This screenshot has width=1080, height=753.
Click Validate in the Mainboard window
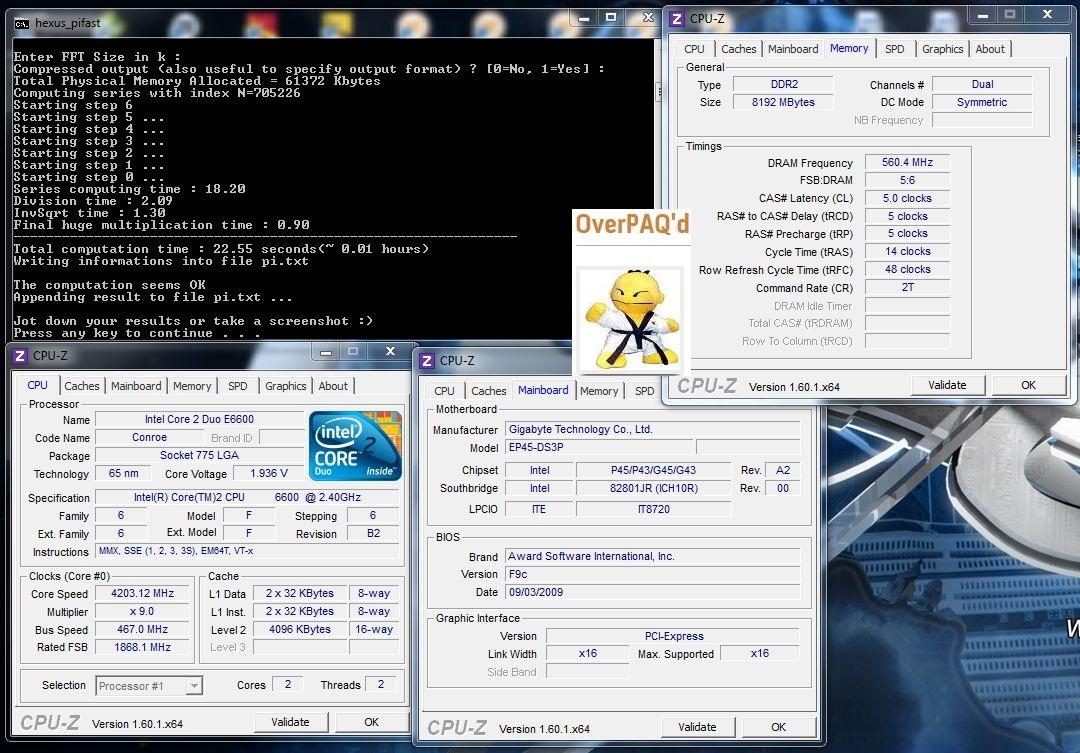pyautogui.click(x=697, y=727)
